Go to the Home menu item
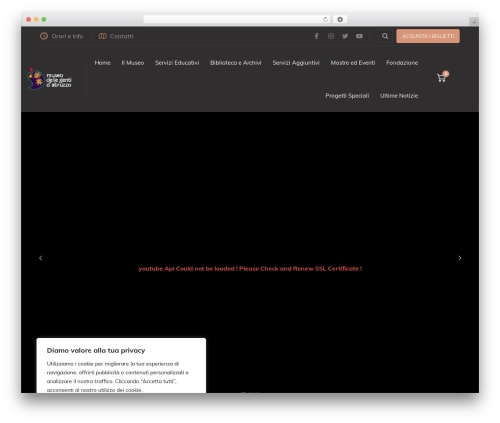Screen dimensions: 500x423 (x=102, y=63)
